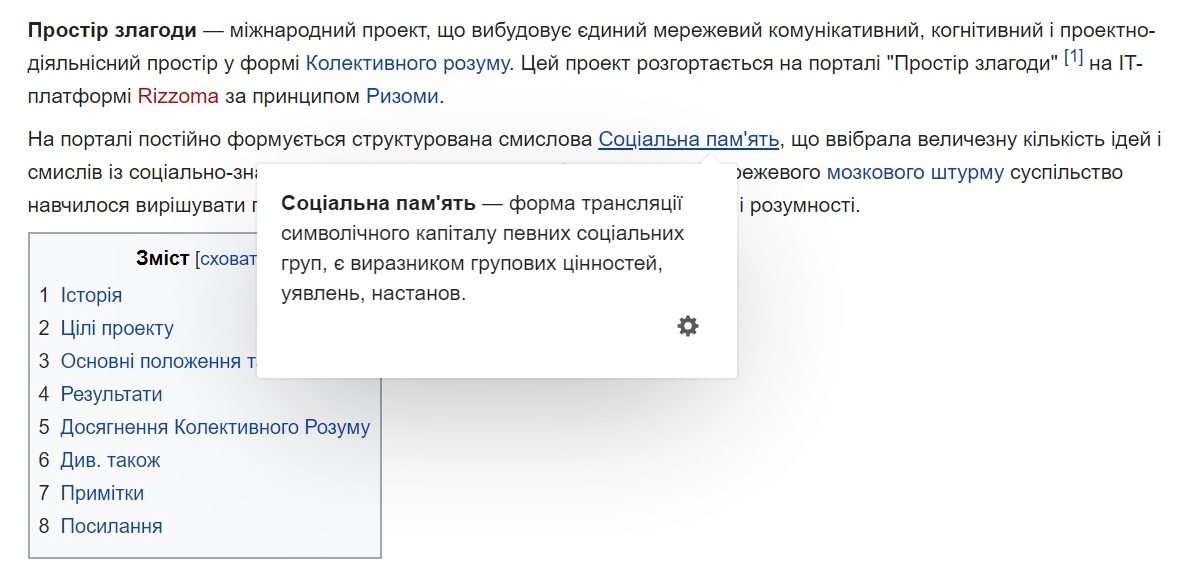
Task: Hide the table of contents via сховати
Action: tap(227, 259)
